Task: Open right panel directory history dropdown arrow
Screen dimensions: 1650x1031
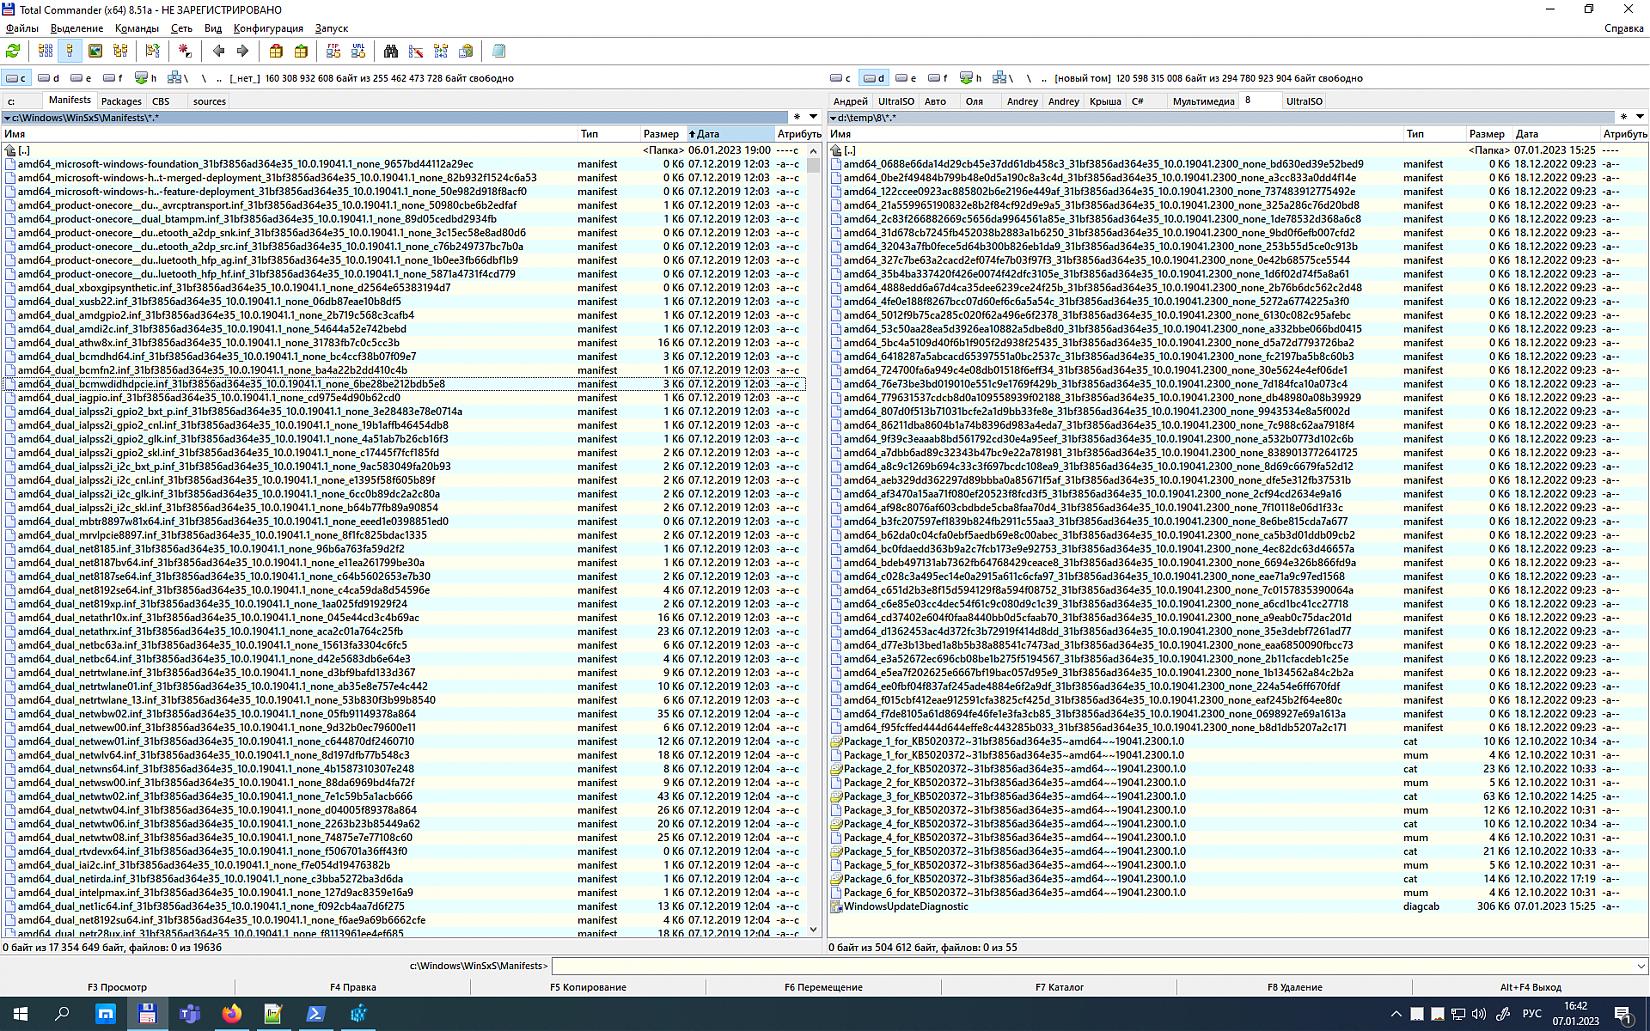Action: click(x=1639, y=117)
